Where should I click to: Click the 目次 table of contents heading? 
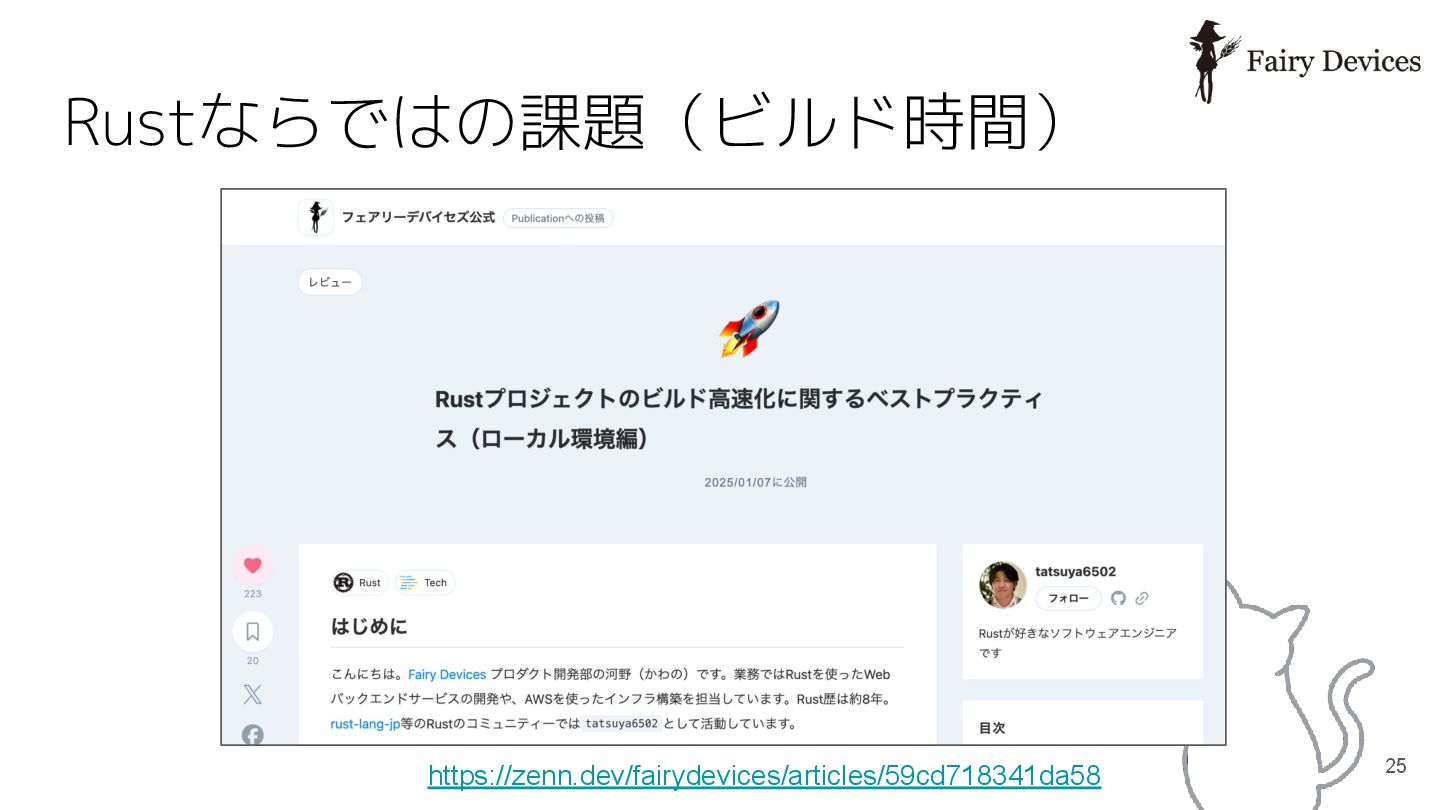pyautogui.click(x=992, y=728)
